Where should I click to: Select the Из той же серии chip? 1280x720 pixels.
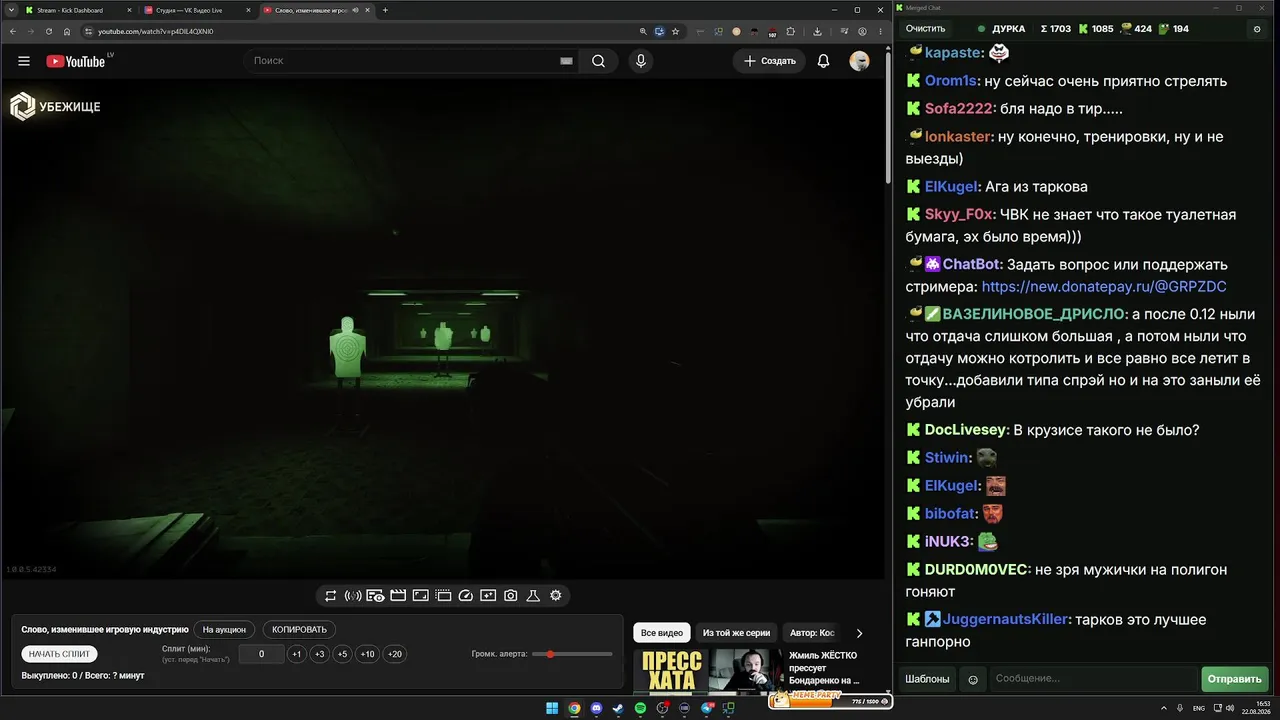[x=736, y=633]
